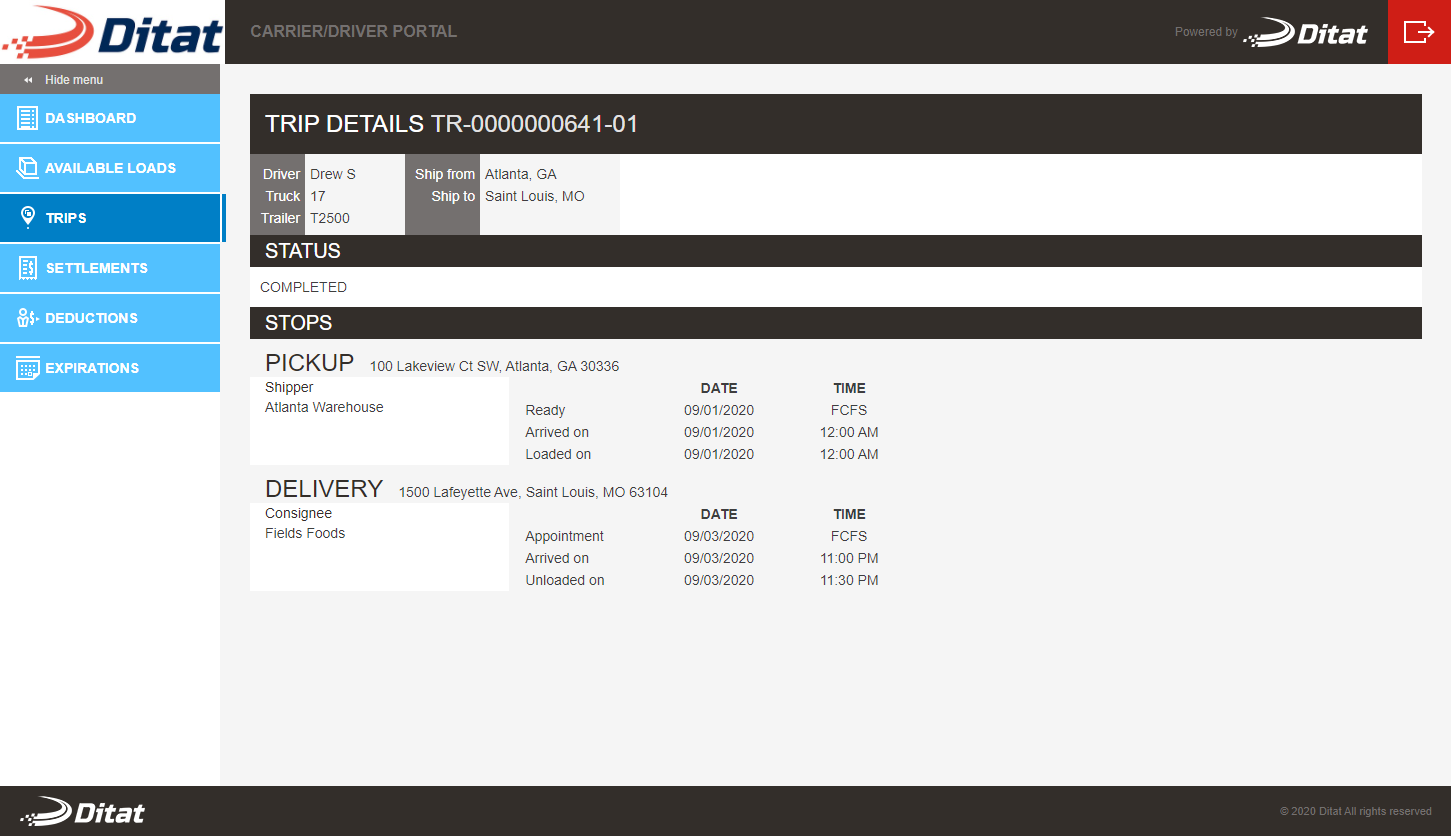Click the Atlanta Warehouse shipper name
The width and height of the screenshot is (1451, 836).
click(324, 407)
